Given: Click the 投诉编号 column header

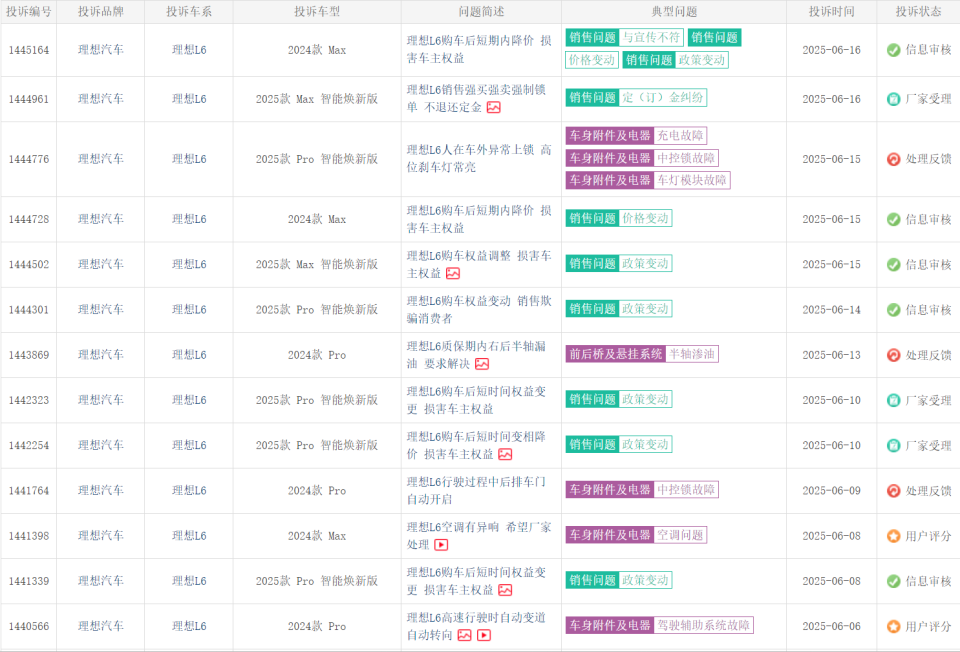Looking at the screenshot, I should click(x=29, y=12).
